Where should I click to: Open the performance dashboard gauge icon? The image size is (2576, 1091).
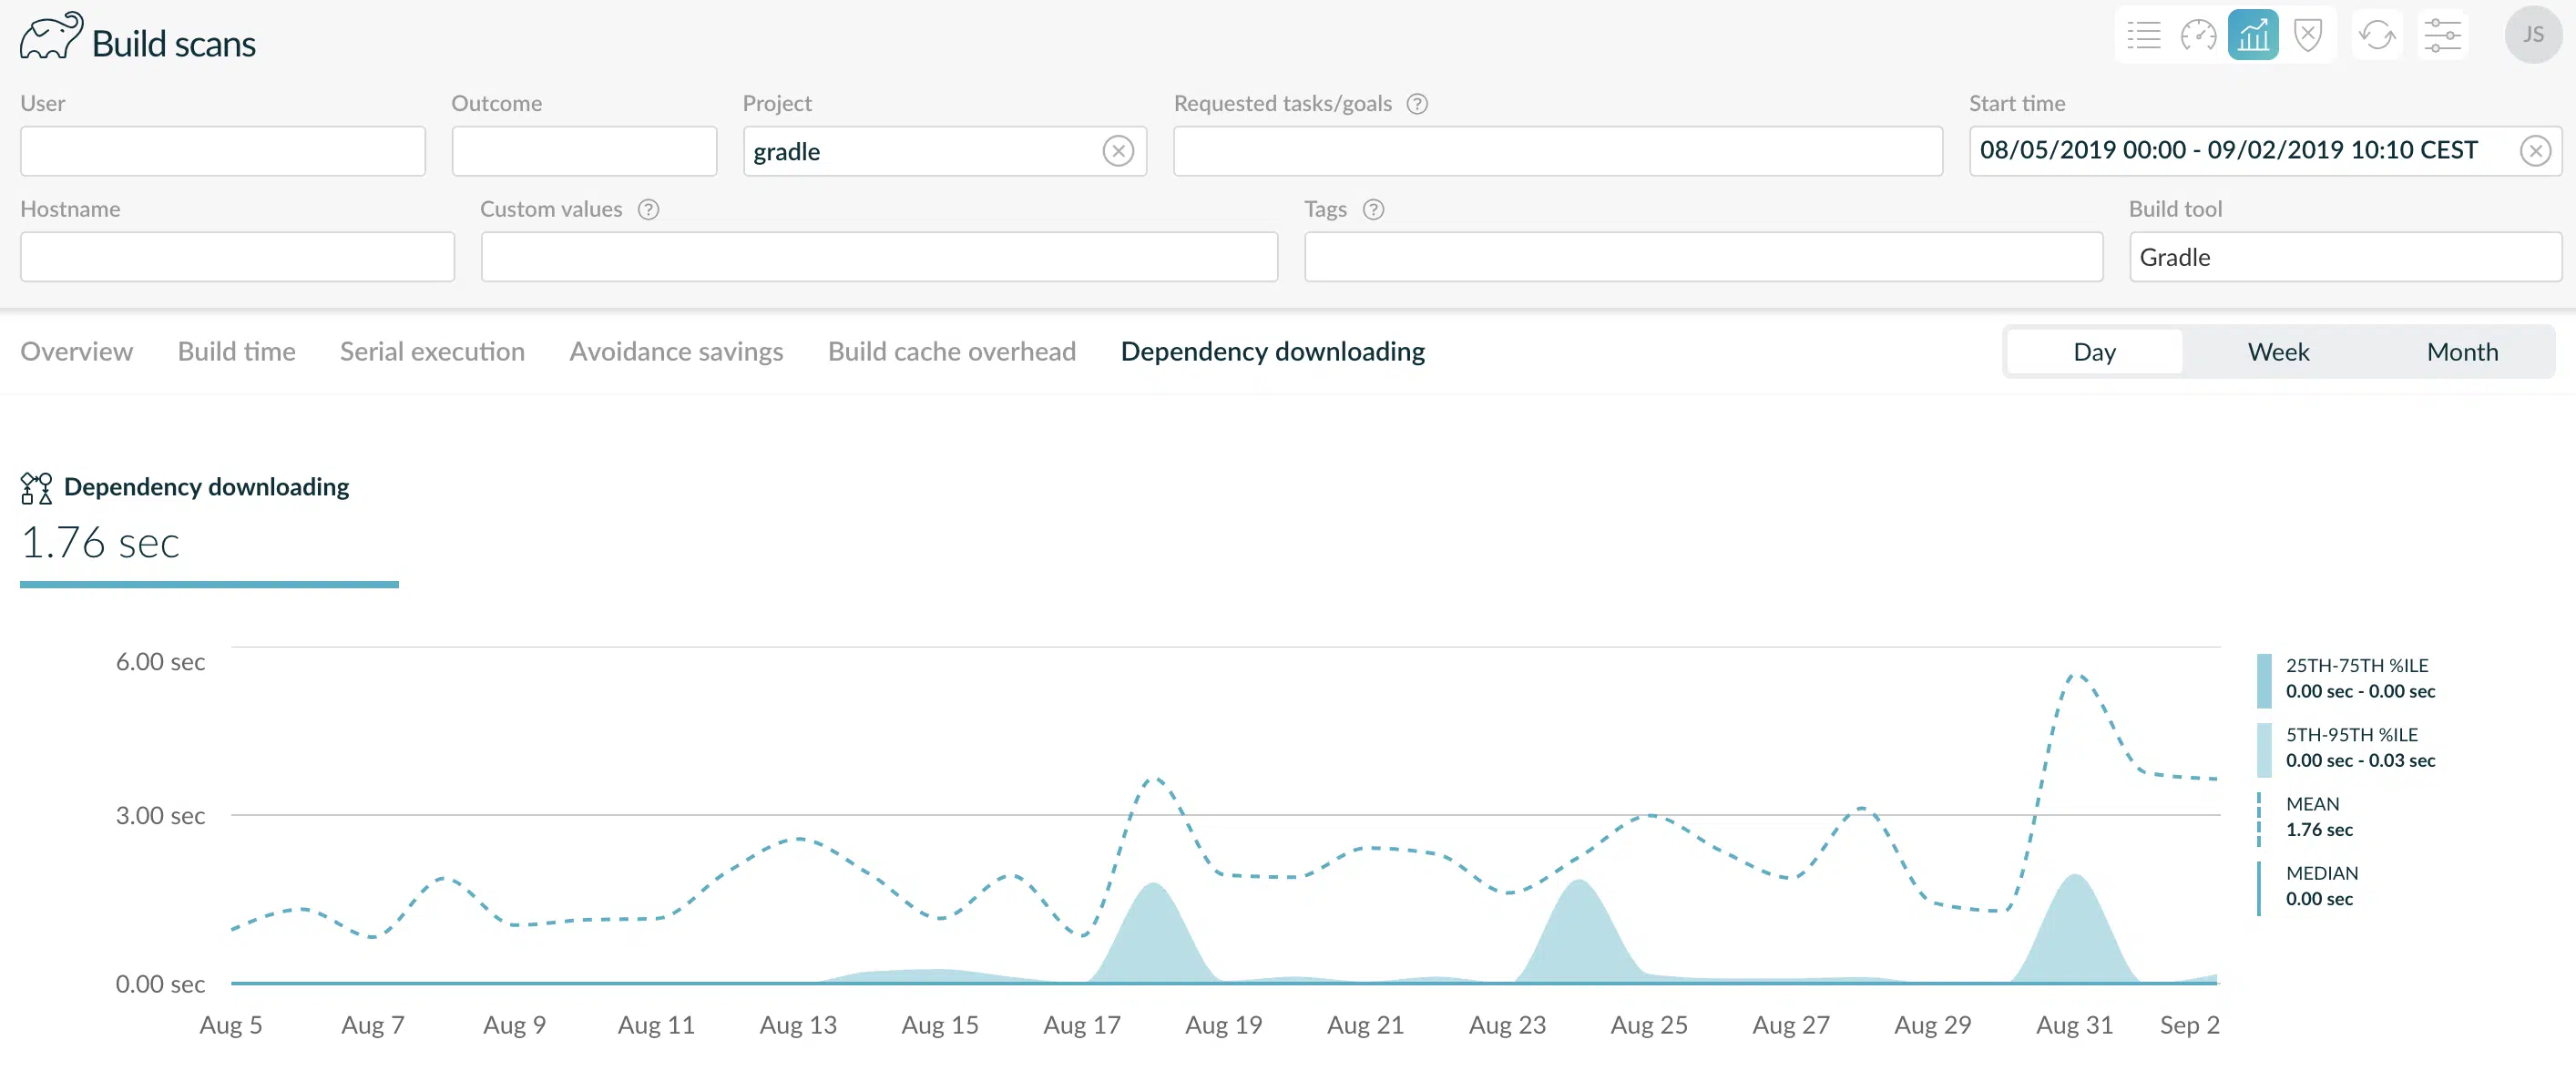[2198, 36]
